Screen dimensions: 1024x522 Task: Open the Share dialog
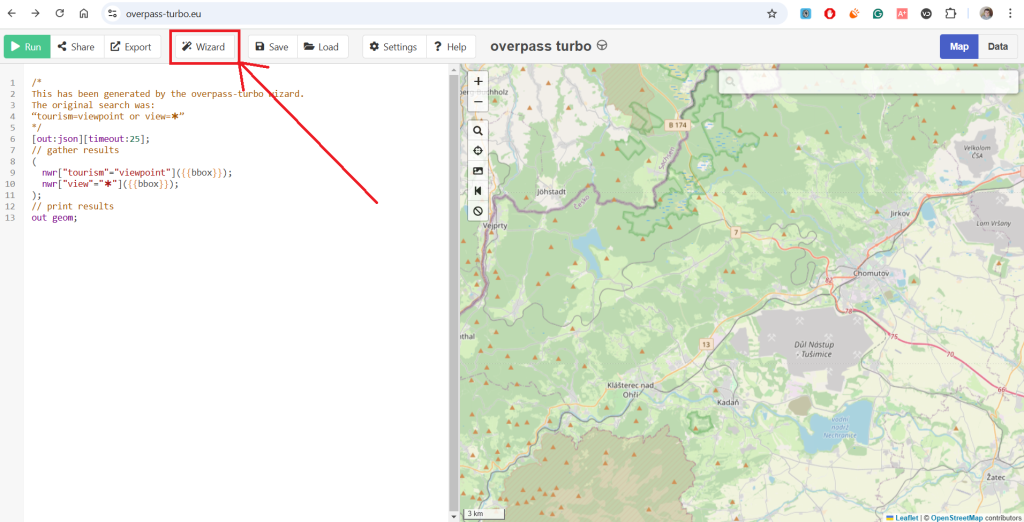click(x=77, y=47)
